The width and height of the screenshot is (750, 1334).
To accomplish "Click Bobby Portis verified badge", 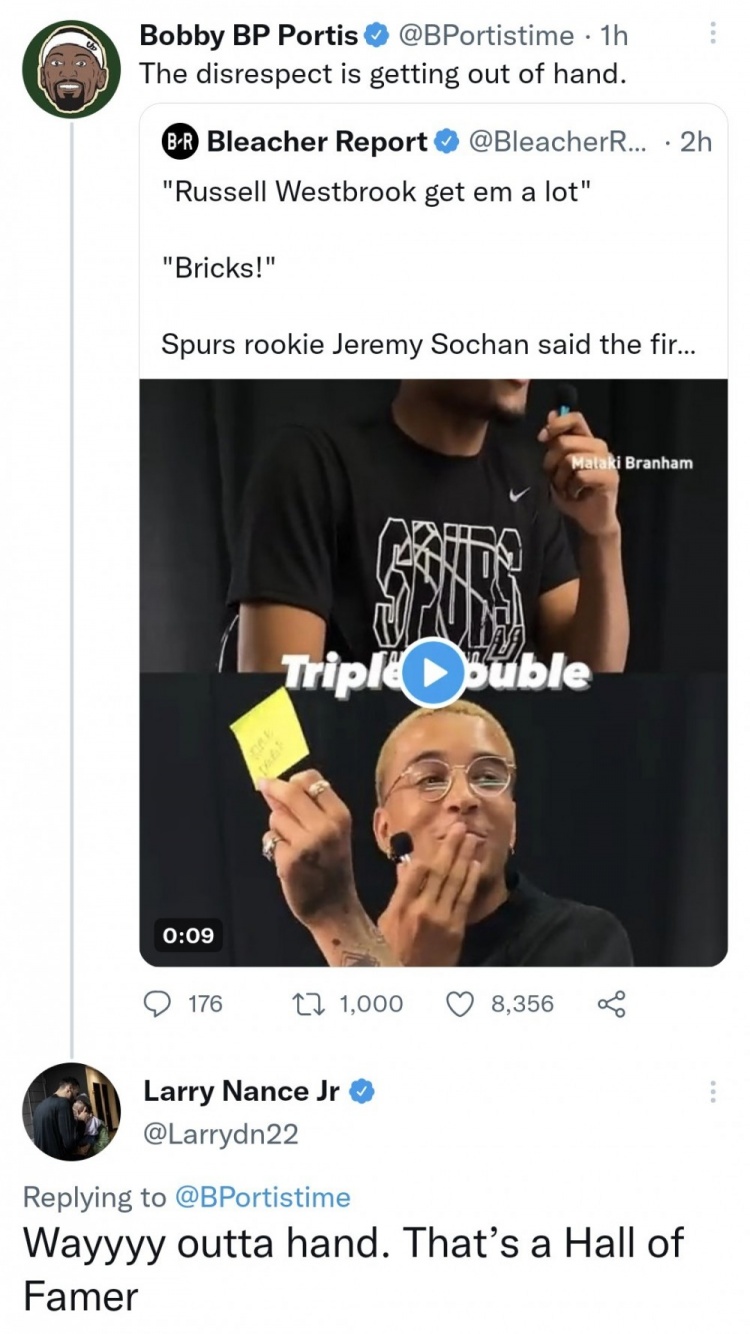I will coord(376,36).
